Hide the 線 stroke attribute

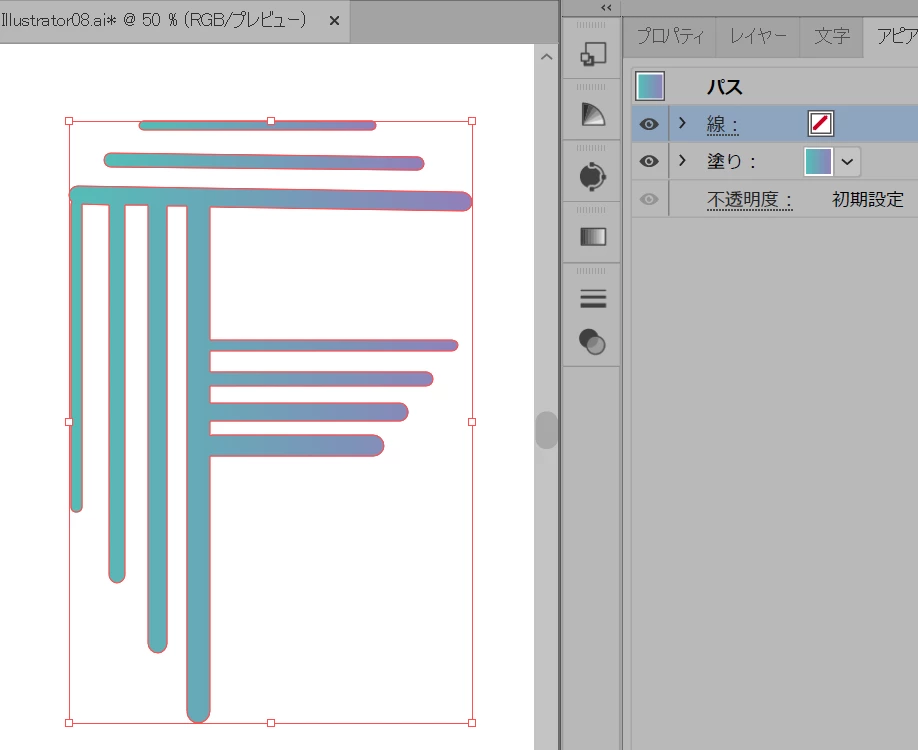(649, 124)
